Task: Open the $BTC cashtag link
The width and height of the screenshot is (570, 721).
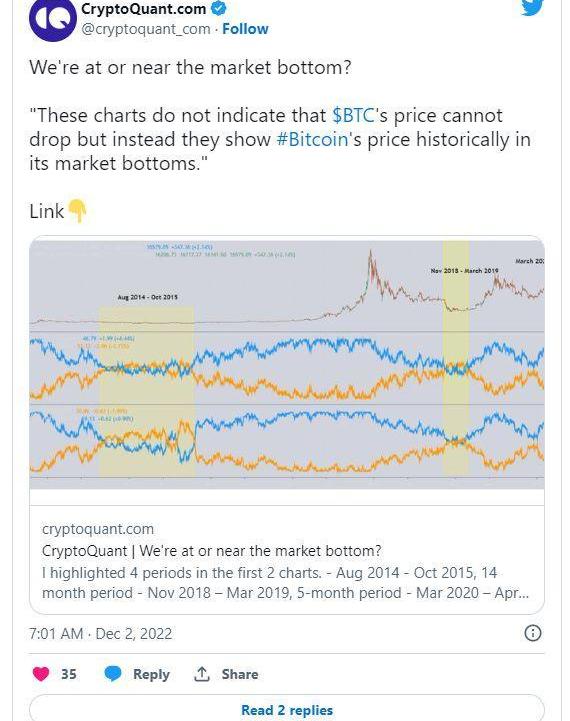Action: coord(353,115)
